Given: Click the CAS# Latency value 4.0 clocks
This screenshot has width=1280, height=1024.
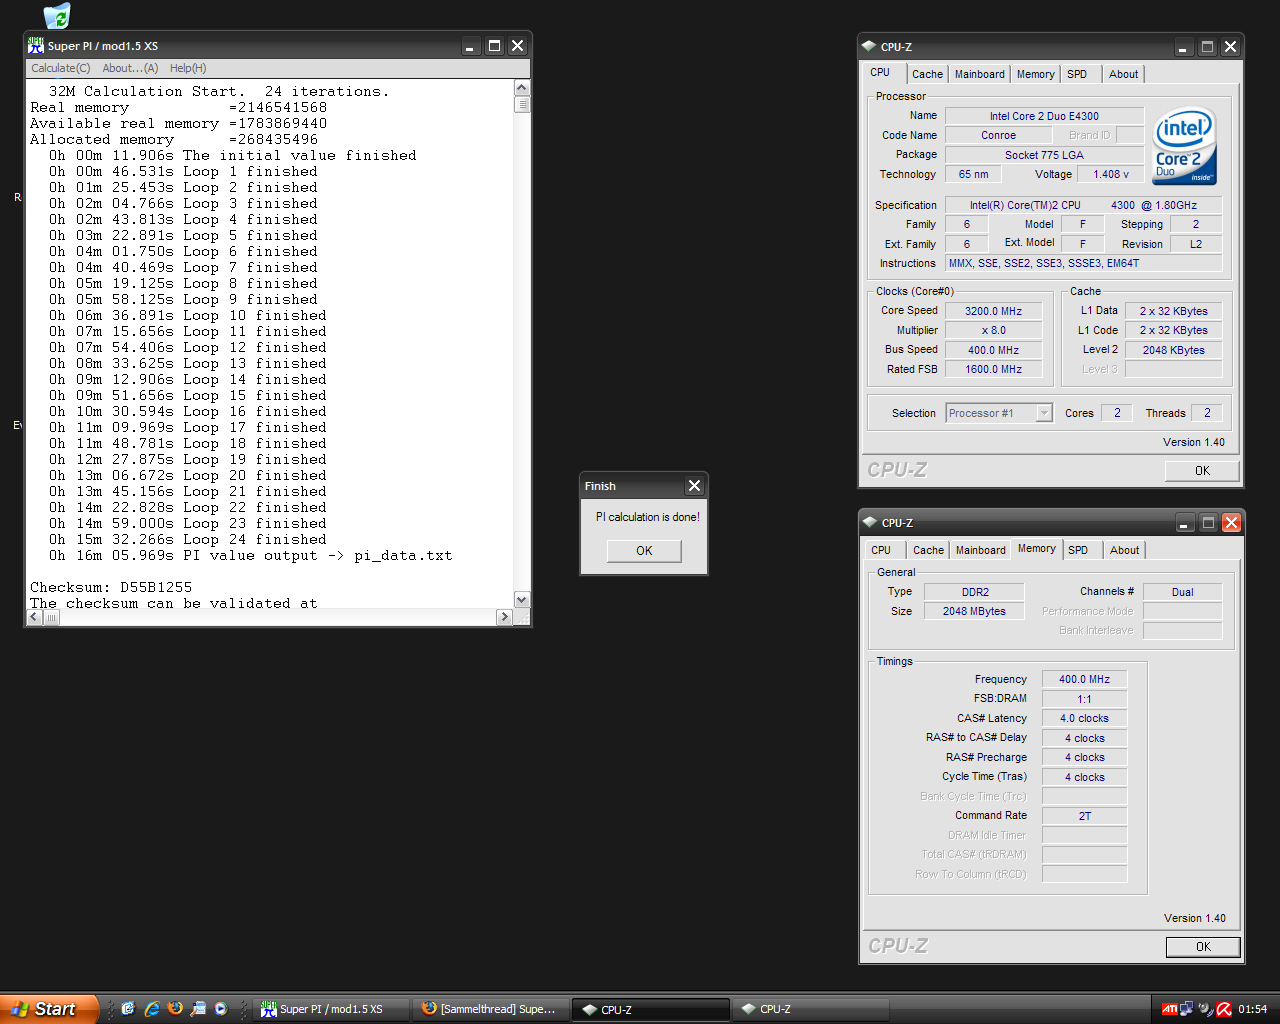Looking at the screenshot, I should (1084, 718).
